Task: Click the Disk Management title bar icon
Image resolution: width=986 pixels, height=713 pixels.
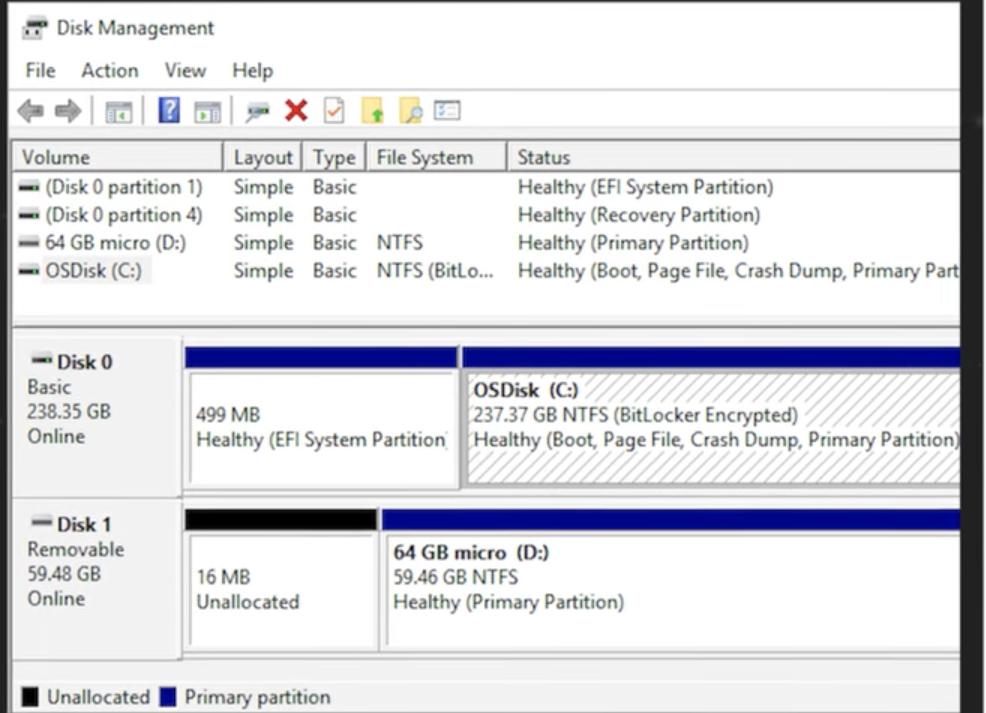Action: pyautogui.click(x=35, y=28)
